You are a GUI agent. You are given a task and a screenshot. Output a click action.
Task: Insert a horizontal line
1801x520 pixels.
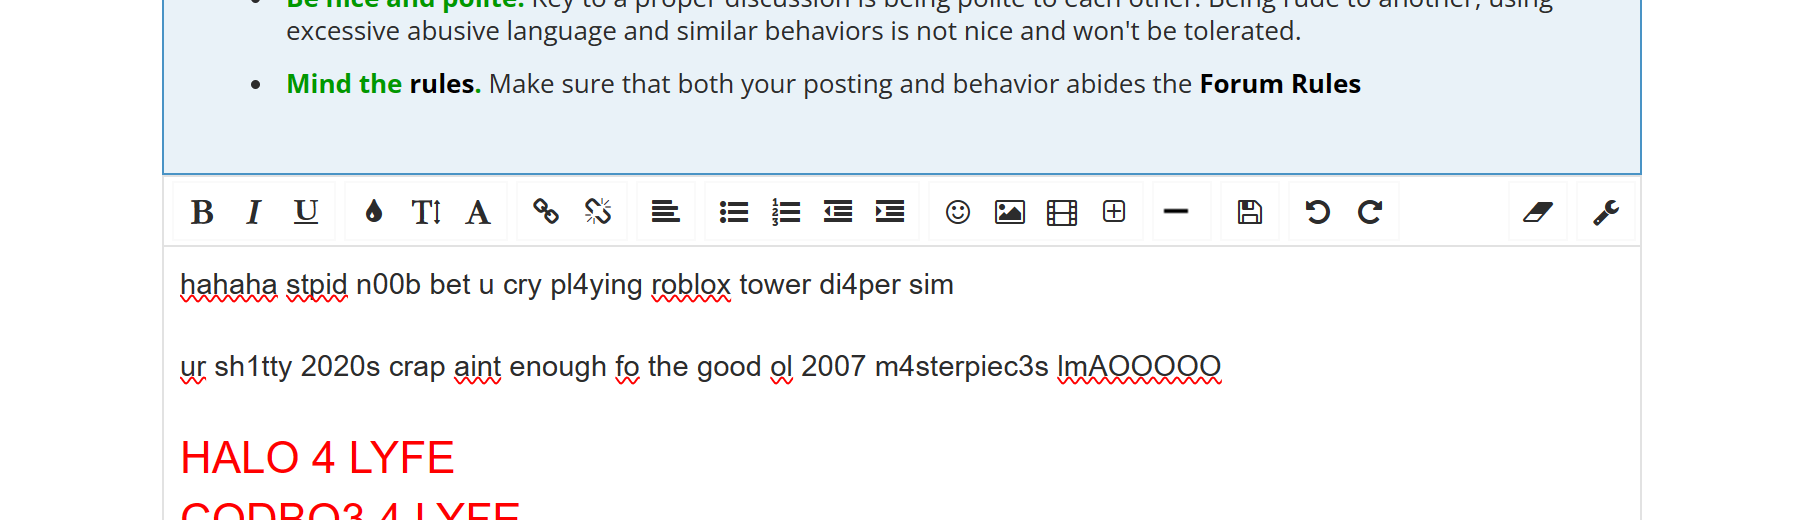[1176, 212]
